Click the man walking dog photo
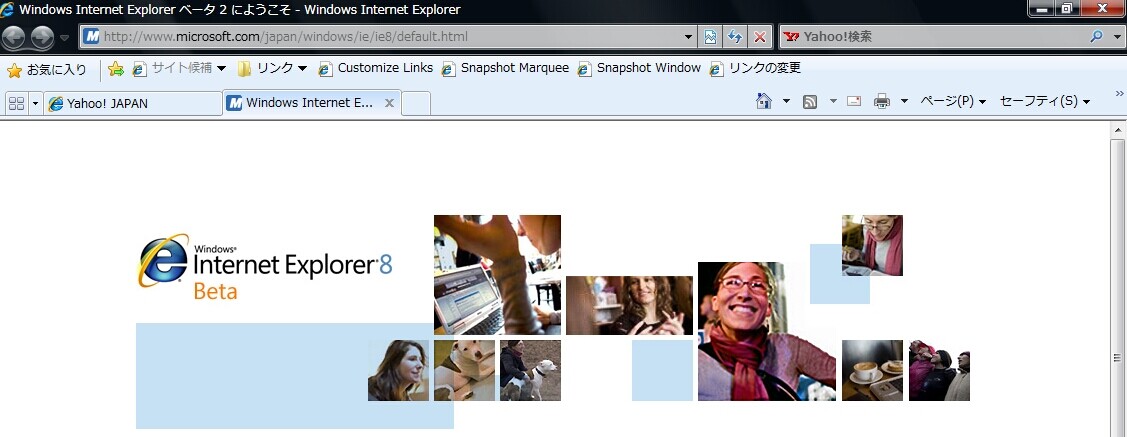Viewport: 1127px width, 437px height. coord(530,370)
